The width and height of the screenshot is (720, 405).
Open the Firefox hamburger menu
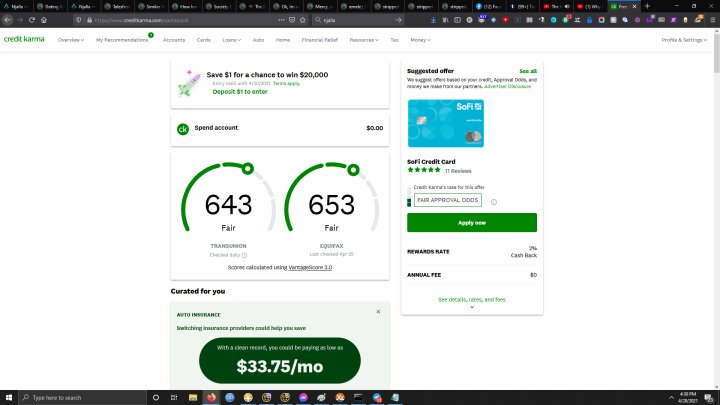[x=712, y=20]
